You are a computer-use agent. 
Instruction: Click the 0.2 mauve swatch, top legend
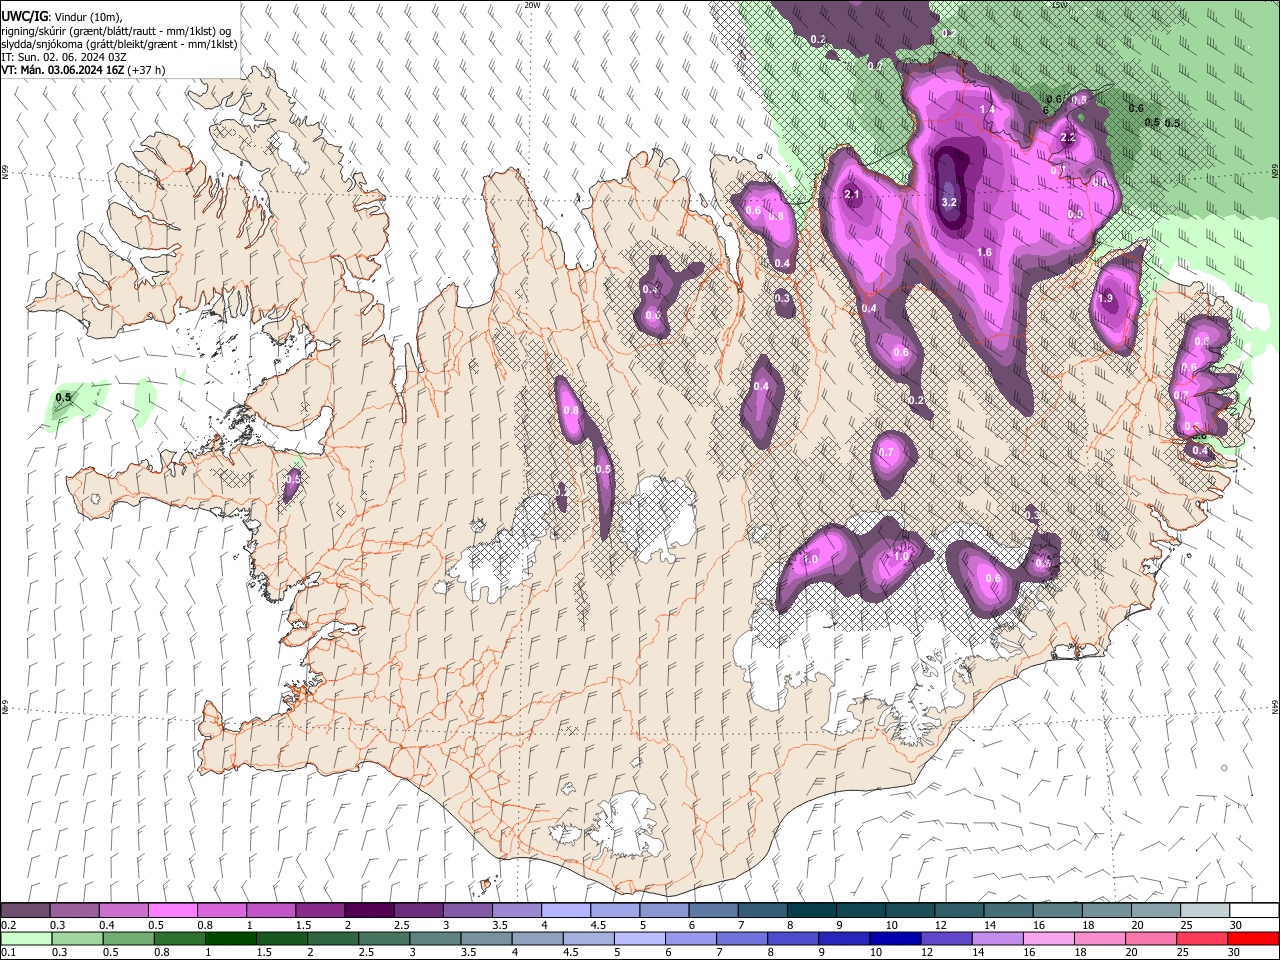coord(26,911)
